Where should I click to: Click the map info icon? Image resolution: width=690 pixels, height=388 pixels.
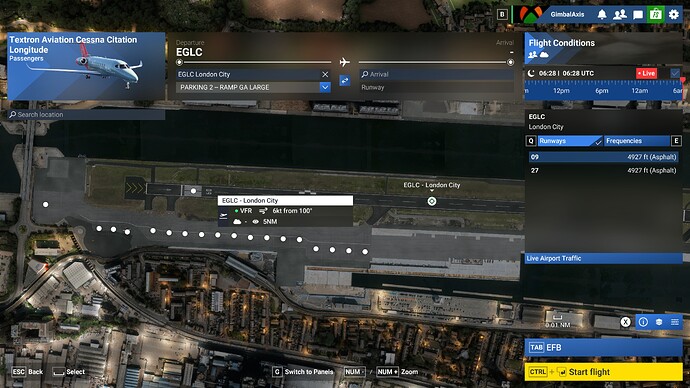pyautogui.click(x=643, y=322)
